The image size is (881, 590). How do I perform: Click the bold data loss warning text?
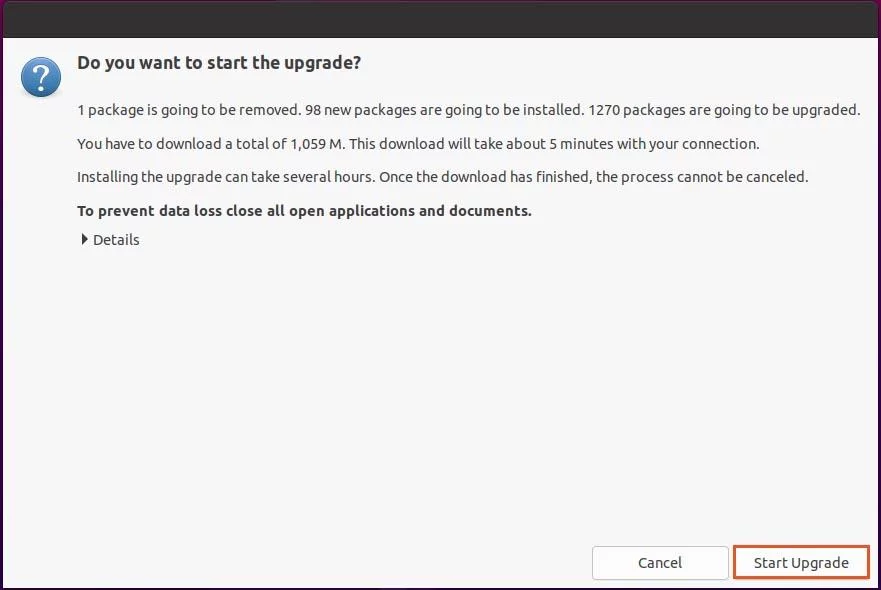tap(305, 211)
